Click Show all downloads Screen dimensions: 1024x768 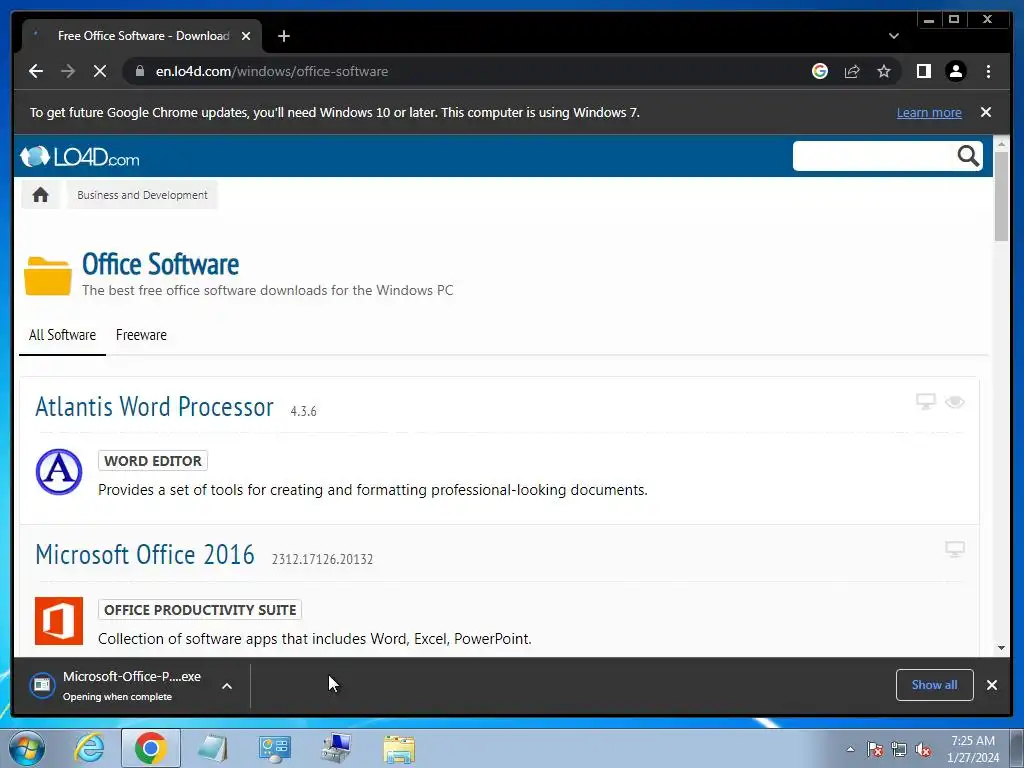click(x=935, y=685)
